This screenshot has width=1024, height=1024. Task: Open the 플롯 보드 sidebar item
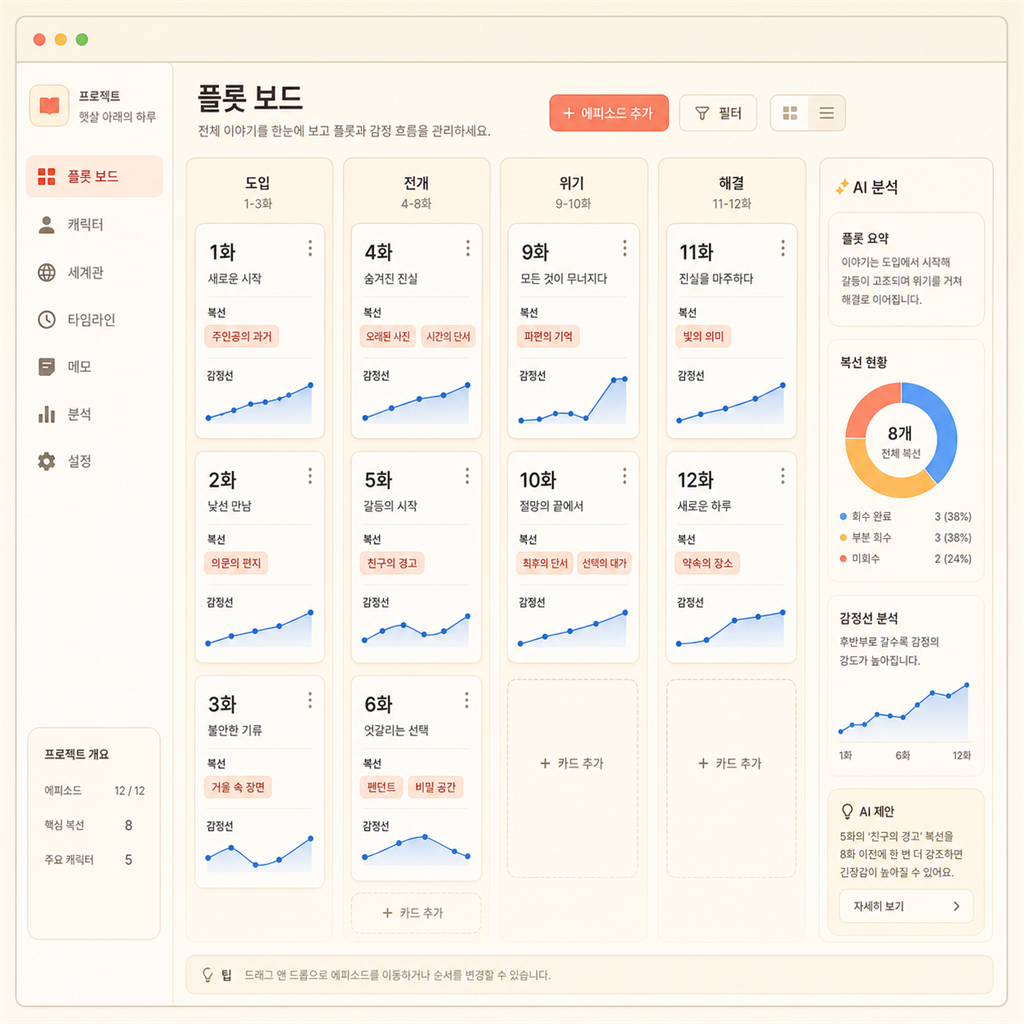click(94, 176)
